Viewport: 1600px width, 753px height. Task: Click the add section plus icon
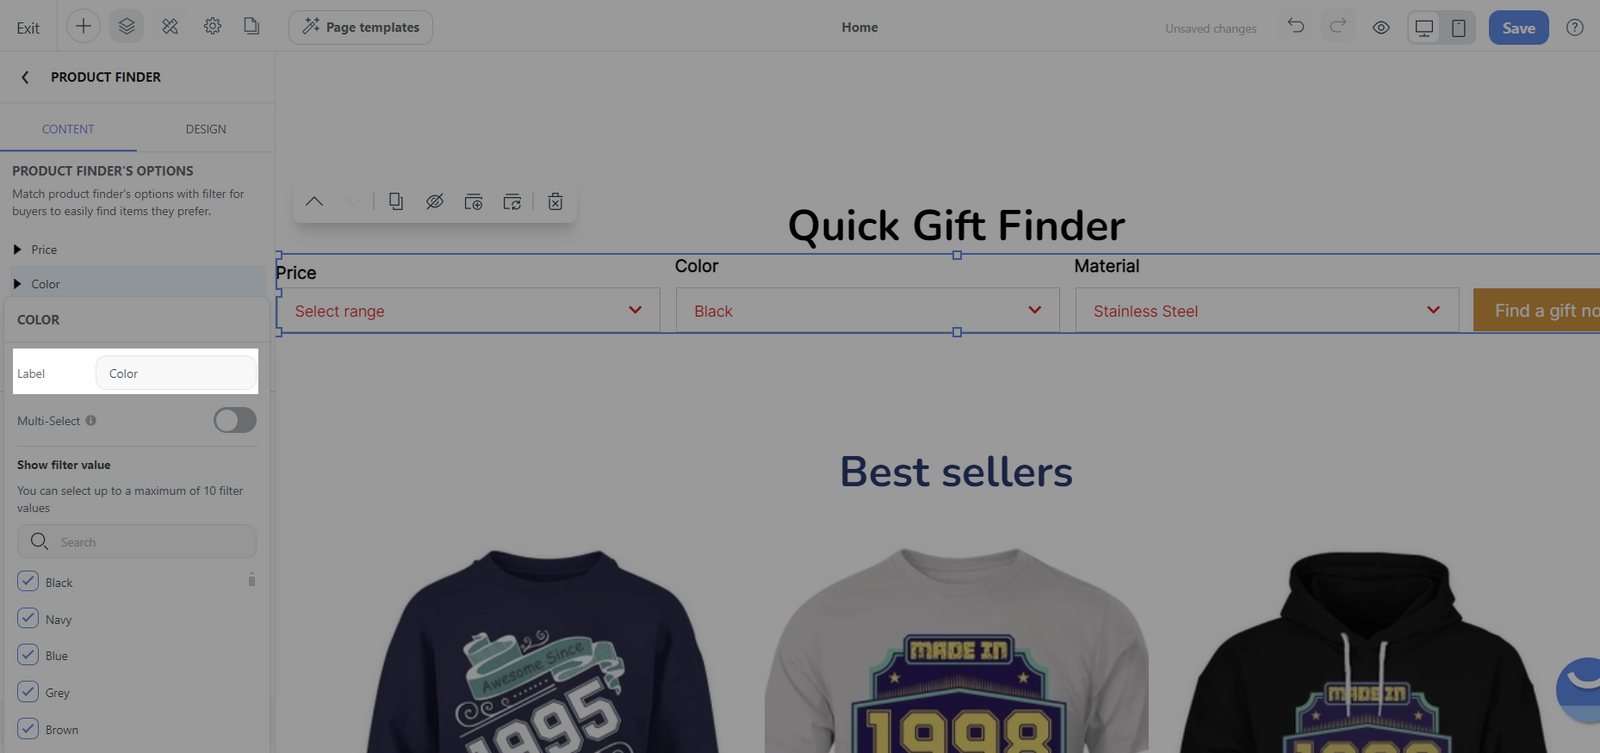click(x=83, y=27)
